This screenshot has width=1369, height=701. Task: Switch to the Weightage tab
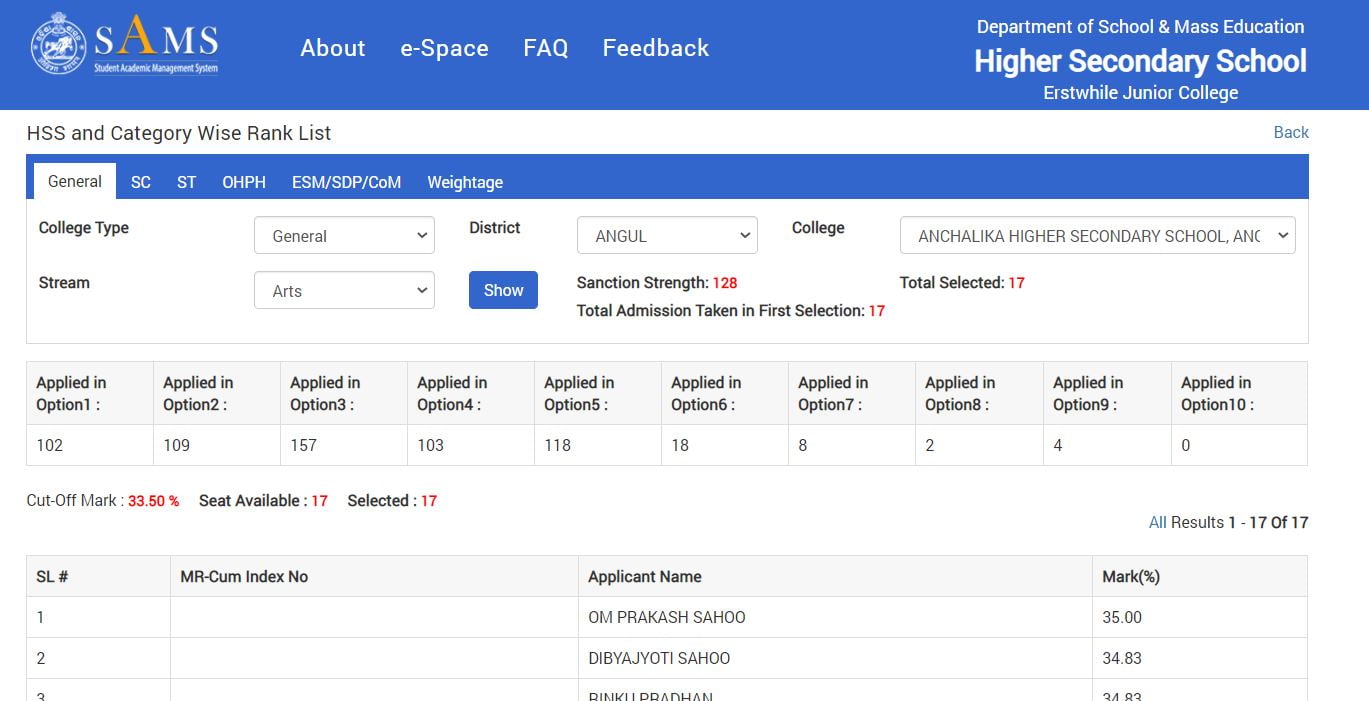(465, 182)
